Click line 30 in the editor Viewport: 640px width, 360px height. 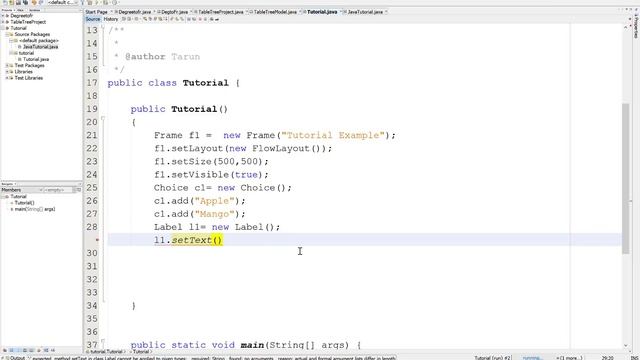[365, 253]
